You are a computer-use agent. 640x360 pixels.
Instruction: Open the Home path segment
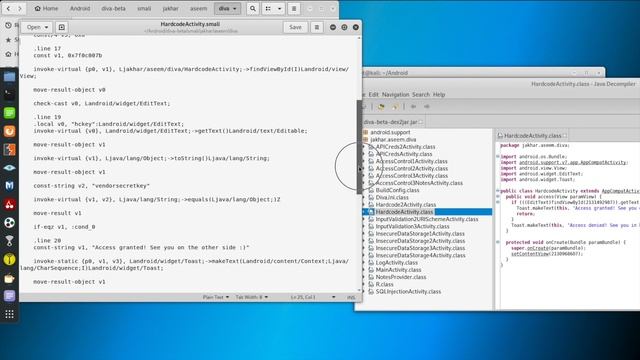pyautogui.click(x=46, y=8)
